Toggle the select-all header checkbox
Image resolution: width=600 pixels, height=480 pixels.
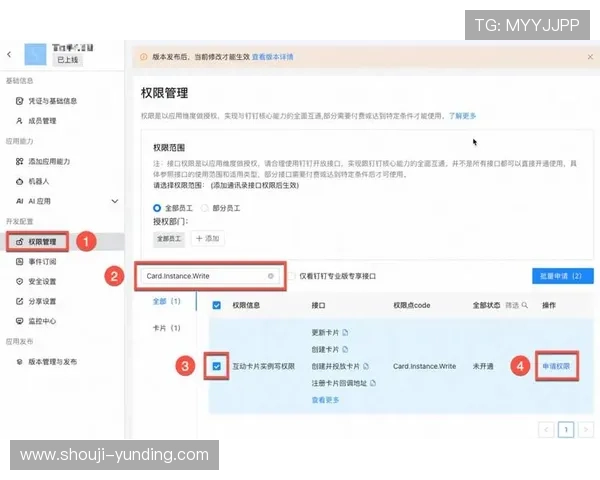[217, 305]
